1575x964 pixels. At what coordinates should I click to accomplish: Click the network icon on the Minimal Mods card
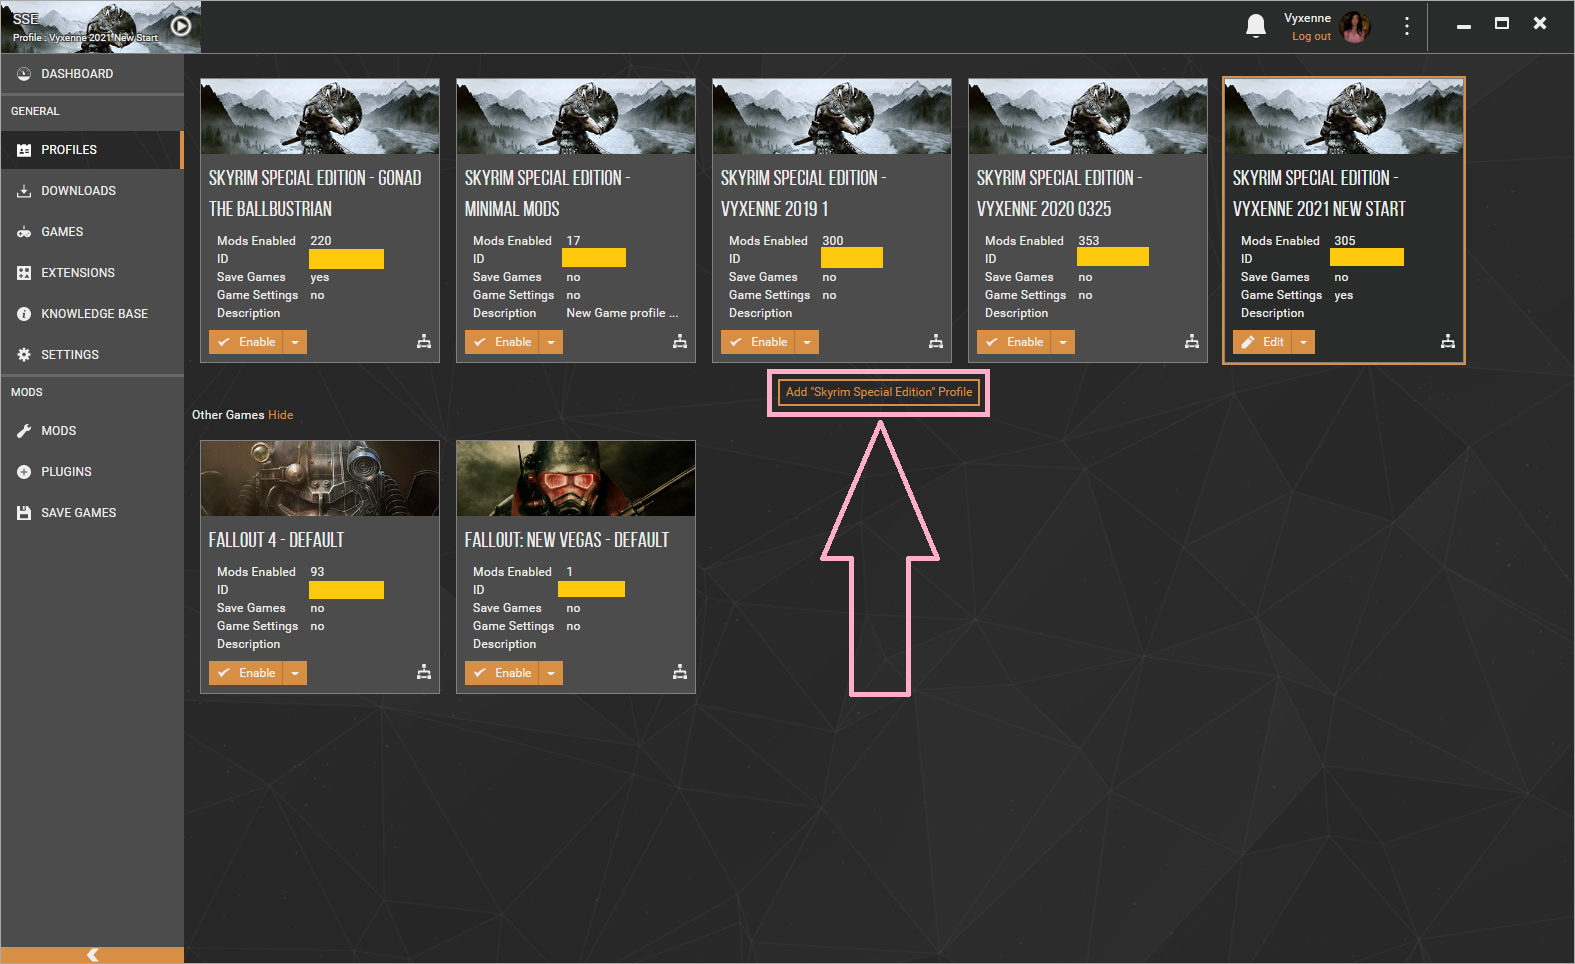tap(680, 342)
